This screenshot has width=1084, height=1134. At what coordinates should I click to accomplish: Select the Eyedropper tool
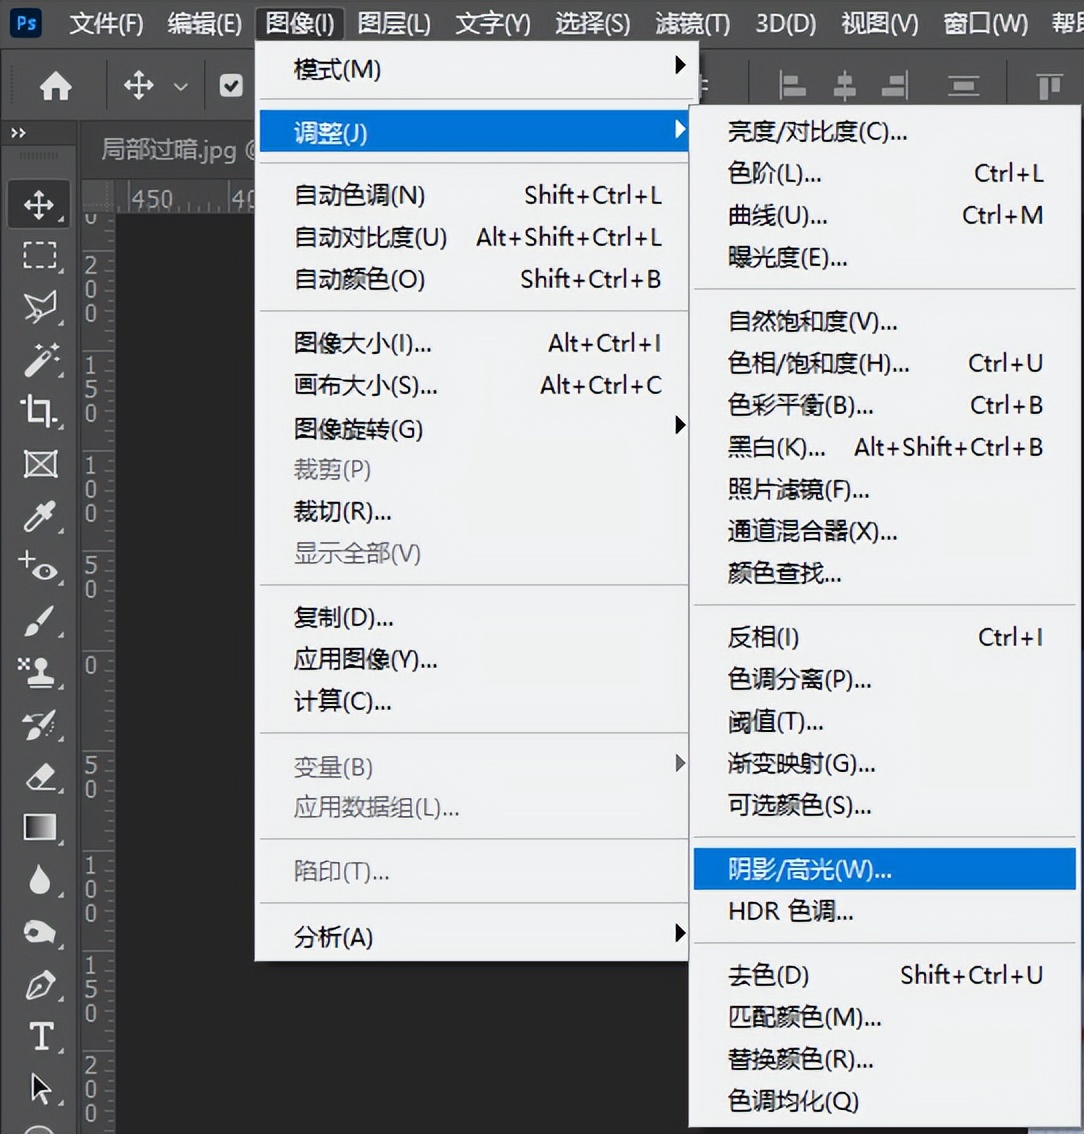pos(40,516)
